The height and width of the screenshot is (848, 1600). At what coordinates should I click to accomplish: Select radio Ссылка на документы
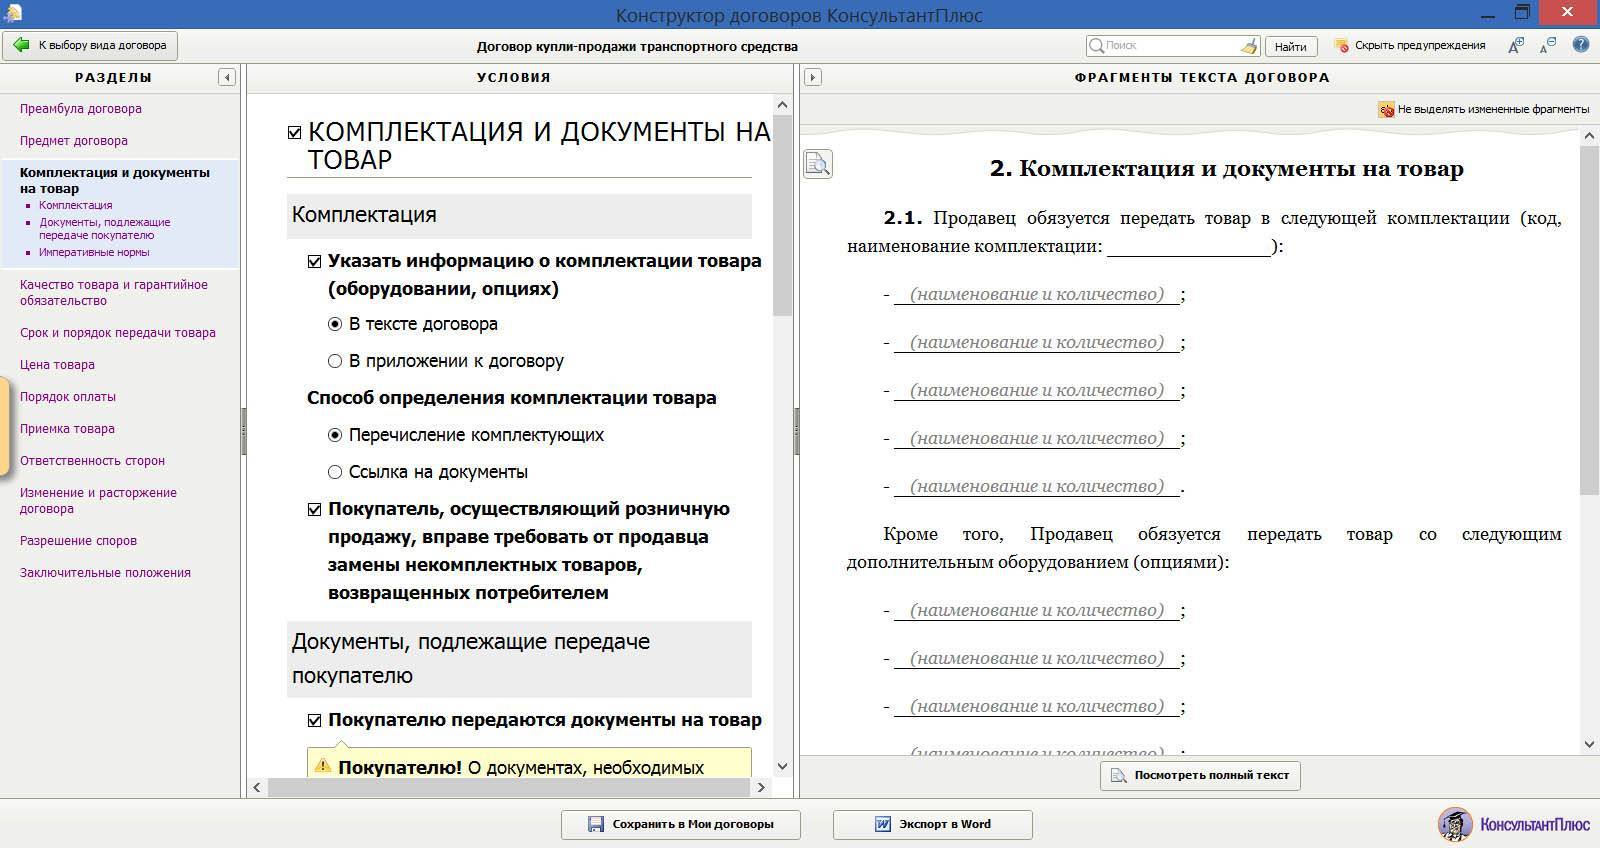[x=335, y=472]
